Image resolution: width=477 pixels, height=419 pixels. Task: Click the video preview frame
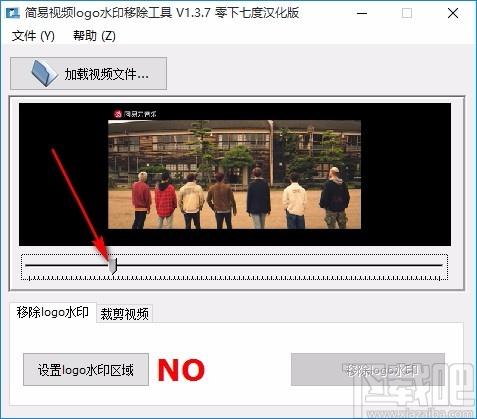pos(235,174)
